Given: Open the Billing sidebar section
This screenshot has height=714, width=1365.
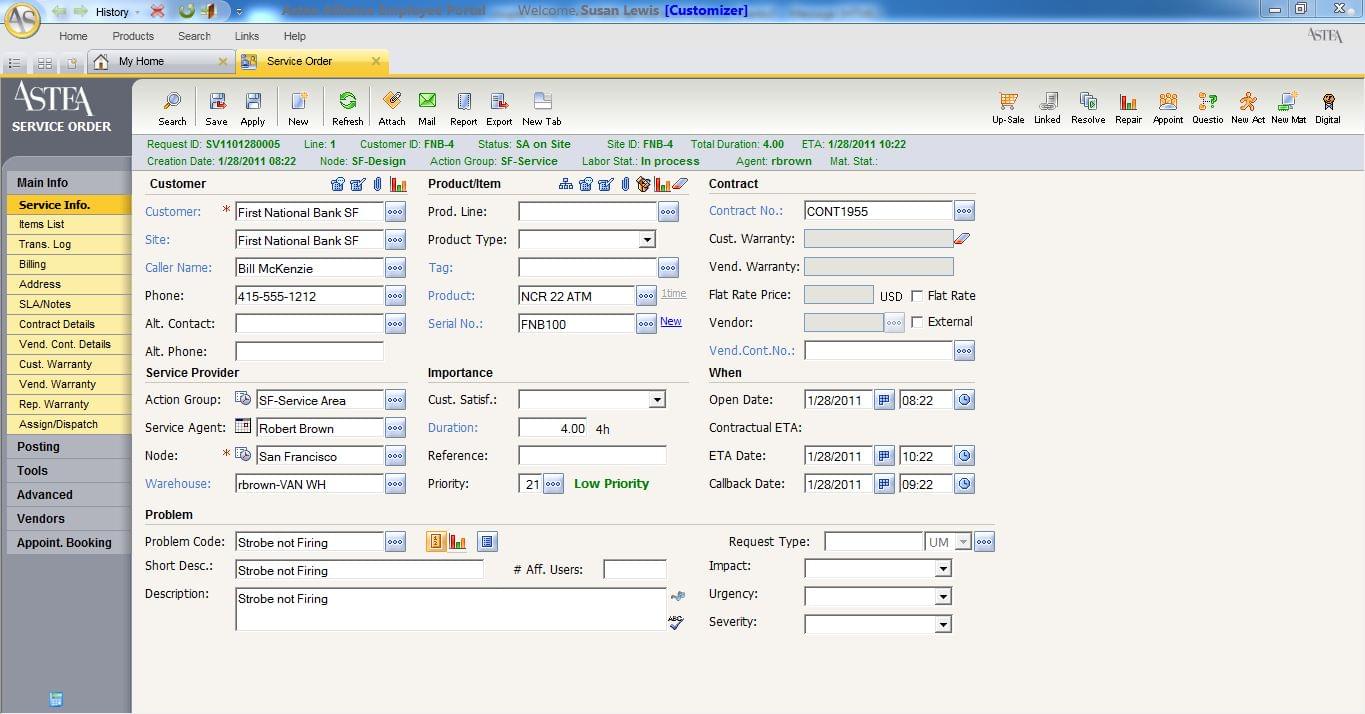Looking at the screenshot, I should (x=33, y=264).
